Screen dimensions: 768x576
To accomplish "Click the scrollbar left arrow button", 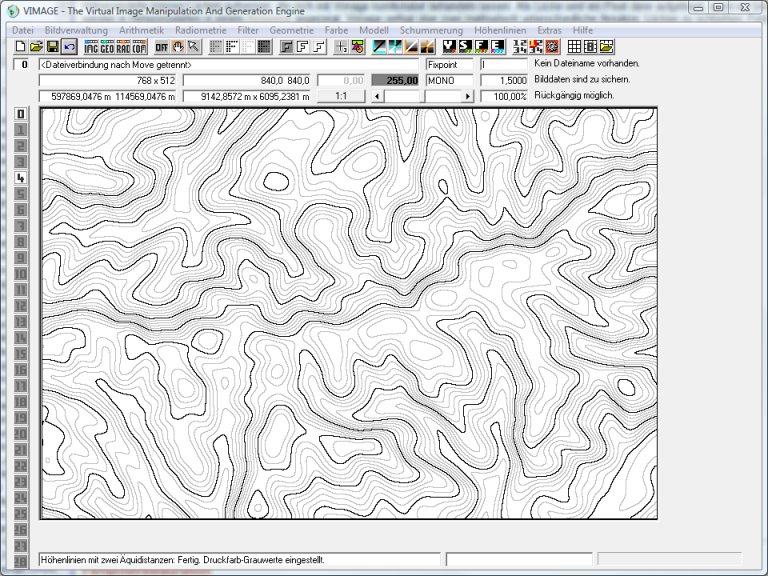I will (376, 96).
